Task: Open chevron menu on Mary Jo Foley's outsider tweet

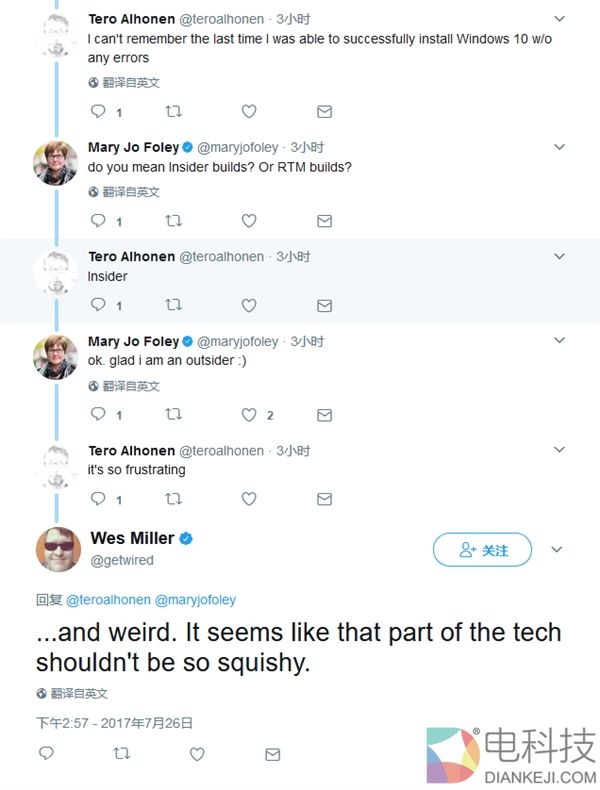Action: (560, 342)
